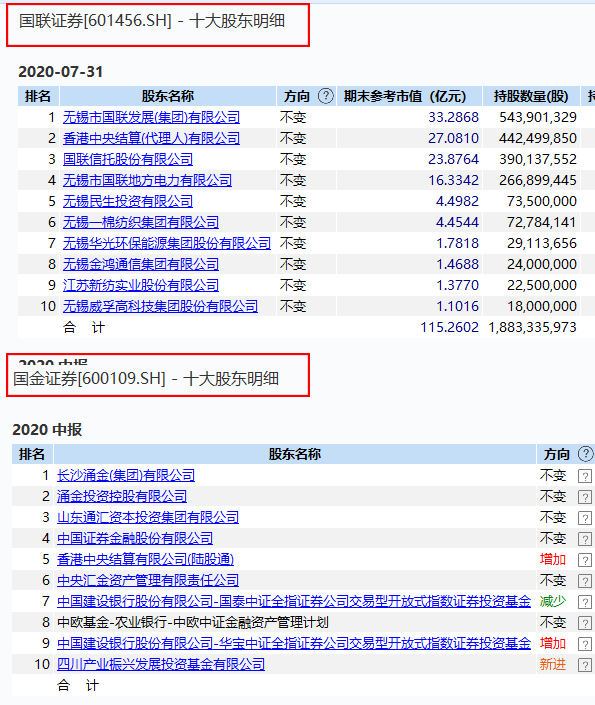
Task: Open link 香港中央结算有限公司(陆股通)
Action: pos(145,559)
